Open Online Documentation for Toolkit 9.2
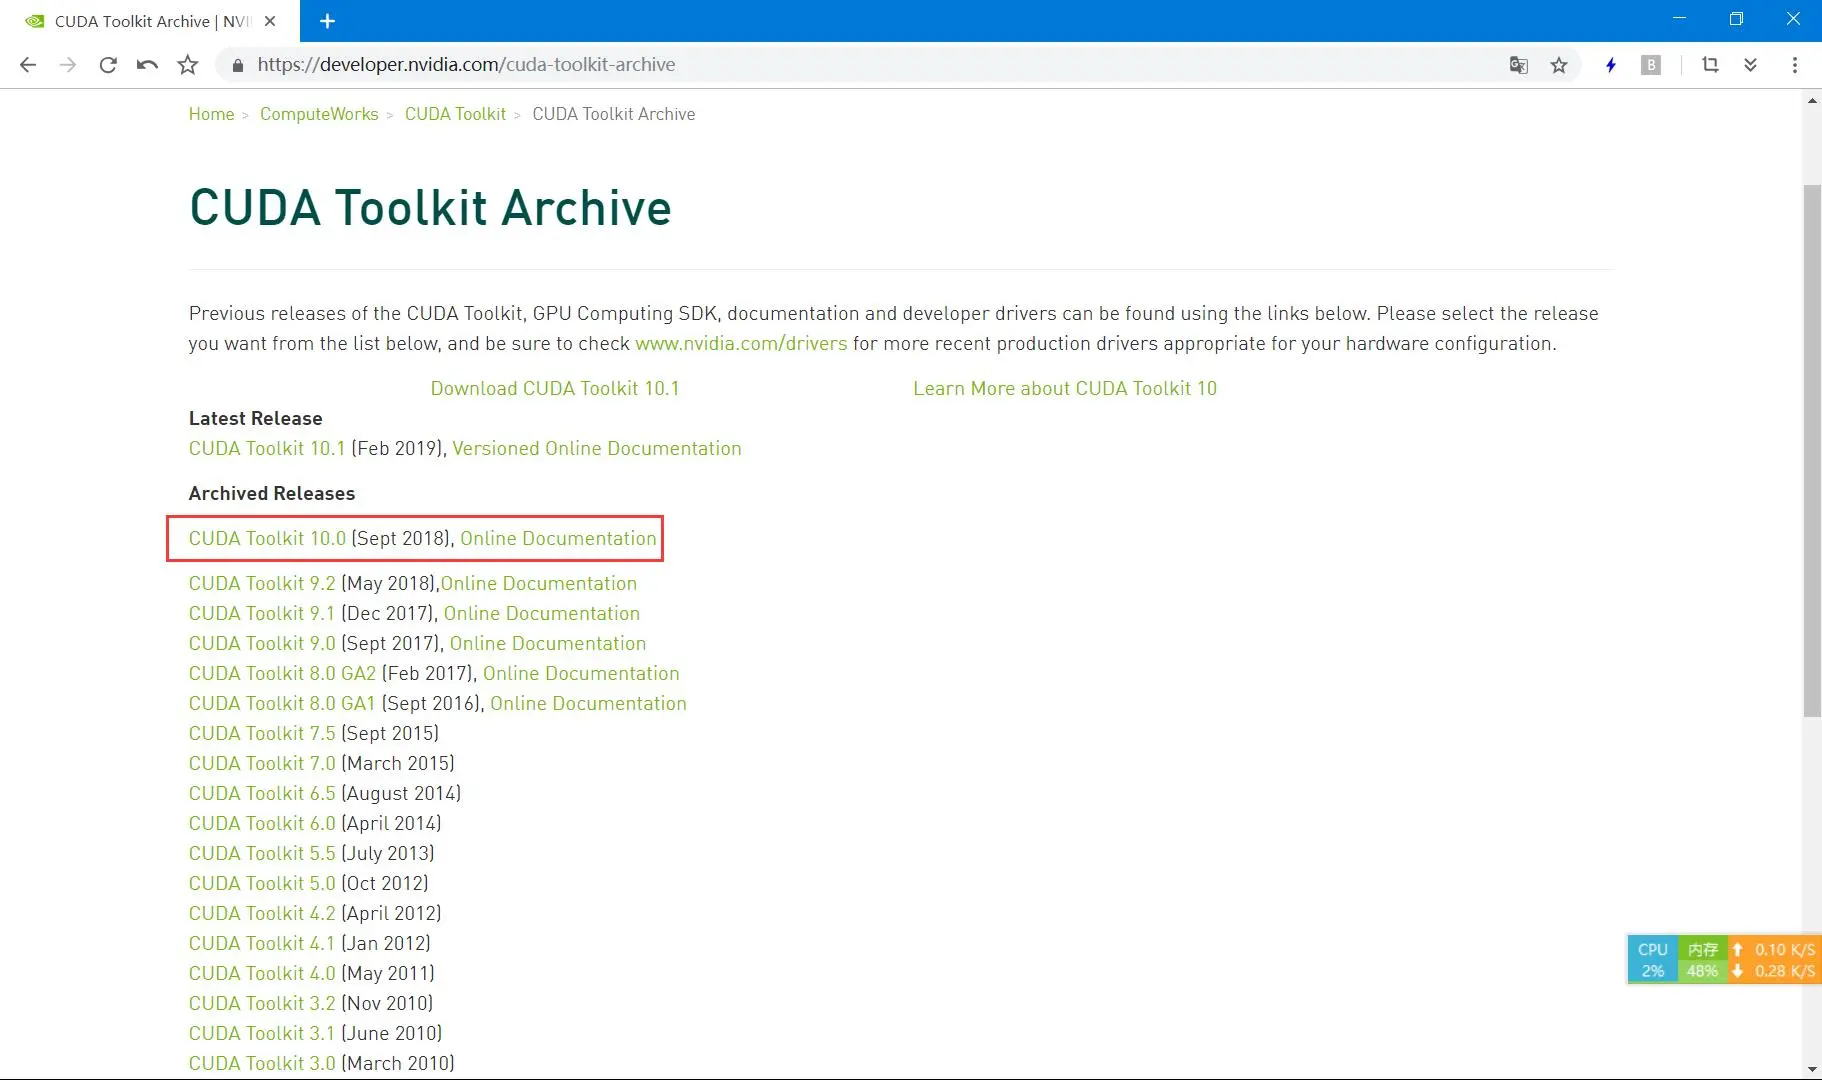Image resolution: width=1822 pixels, height=1080 pixels. 539,583
